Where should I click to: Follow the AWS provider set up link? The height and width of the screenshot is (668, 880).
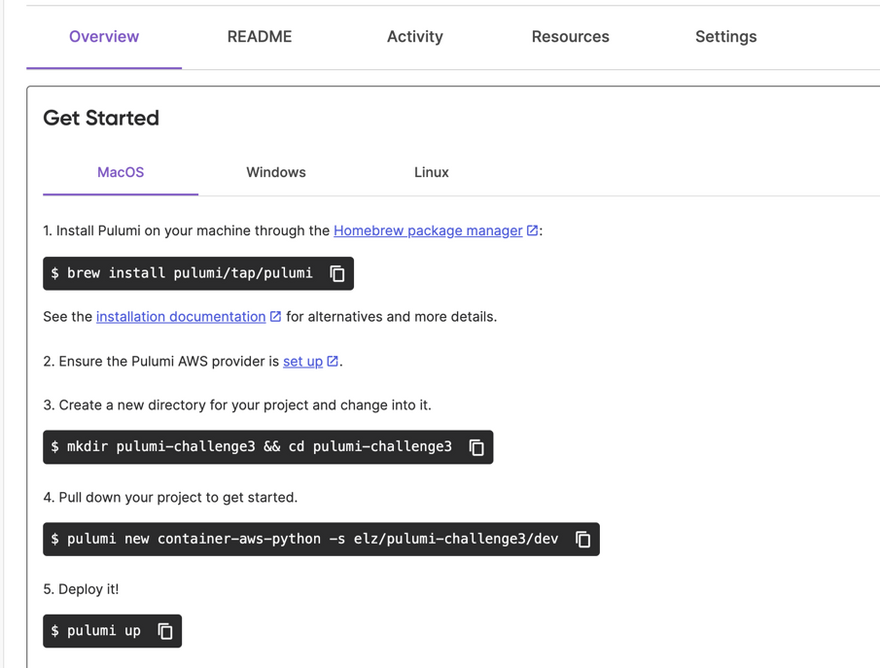[303, 361]
